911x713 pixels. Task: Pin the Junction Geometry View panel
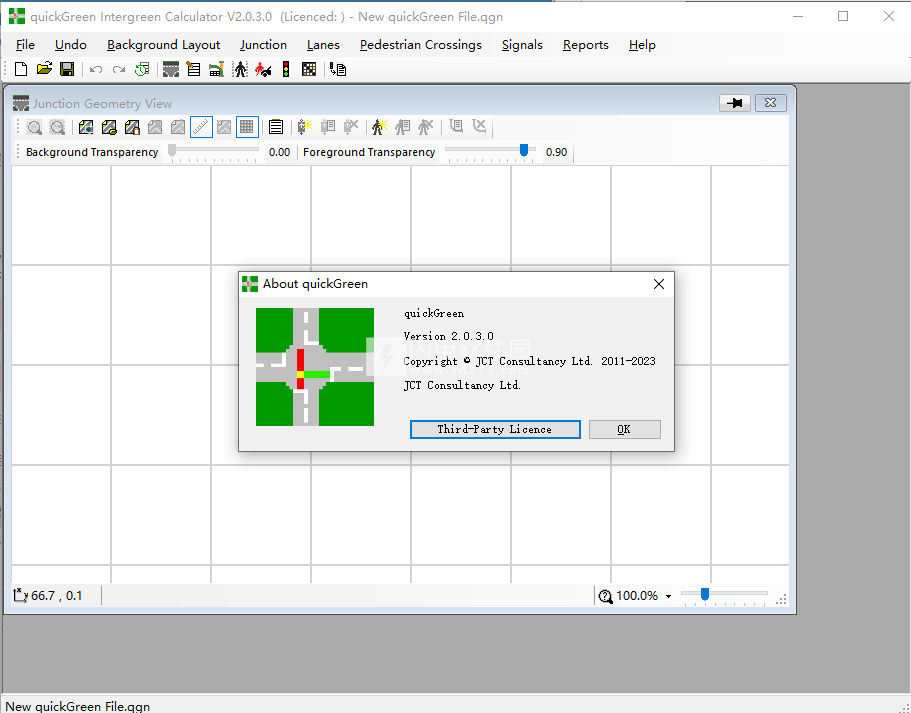[734, 103]
